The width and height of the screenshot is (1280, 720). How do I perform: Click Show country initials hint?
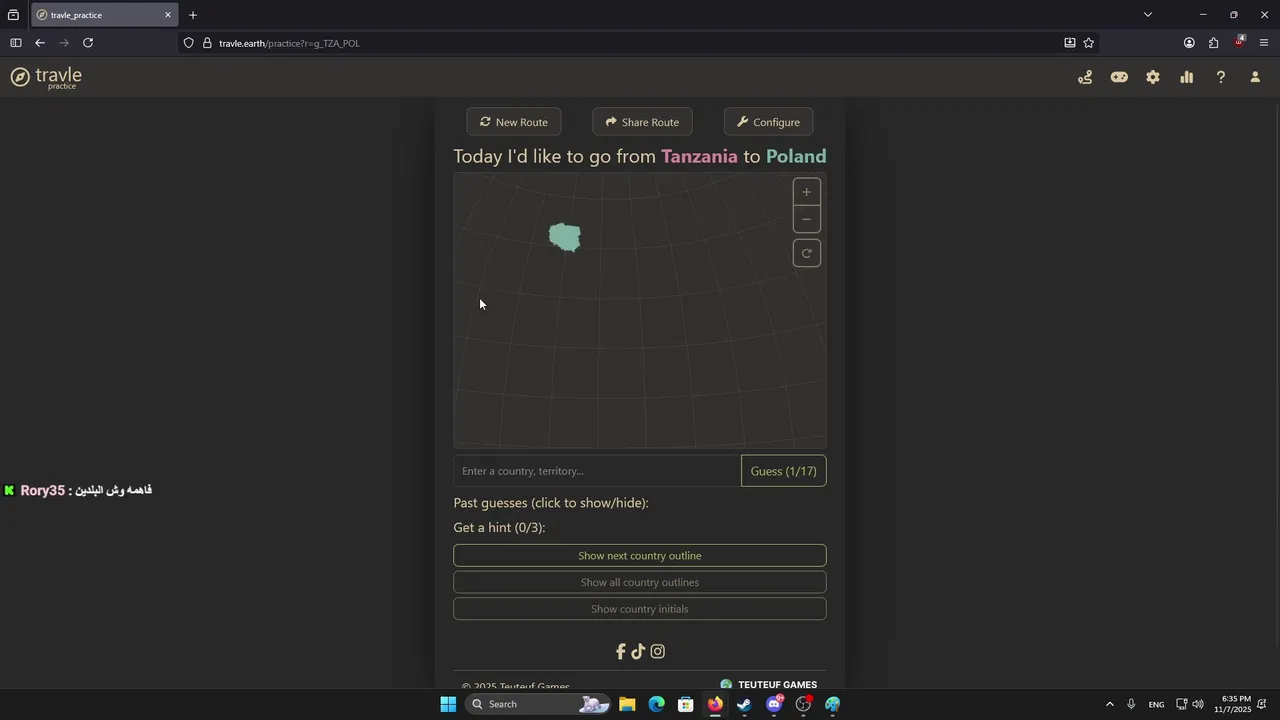[x=640, y=609]
